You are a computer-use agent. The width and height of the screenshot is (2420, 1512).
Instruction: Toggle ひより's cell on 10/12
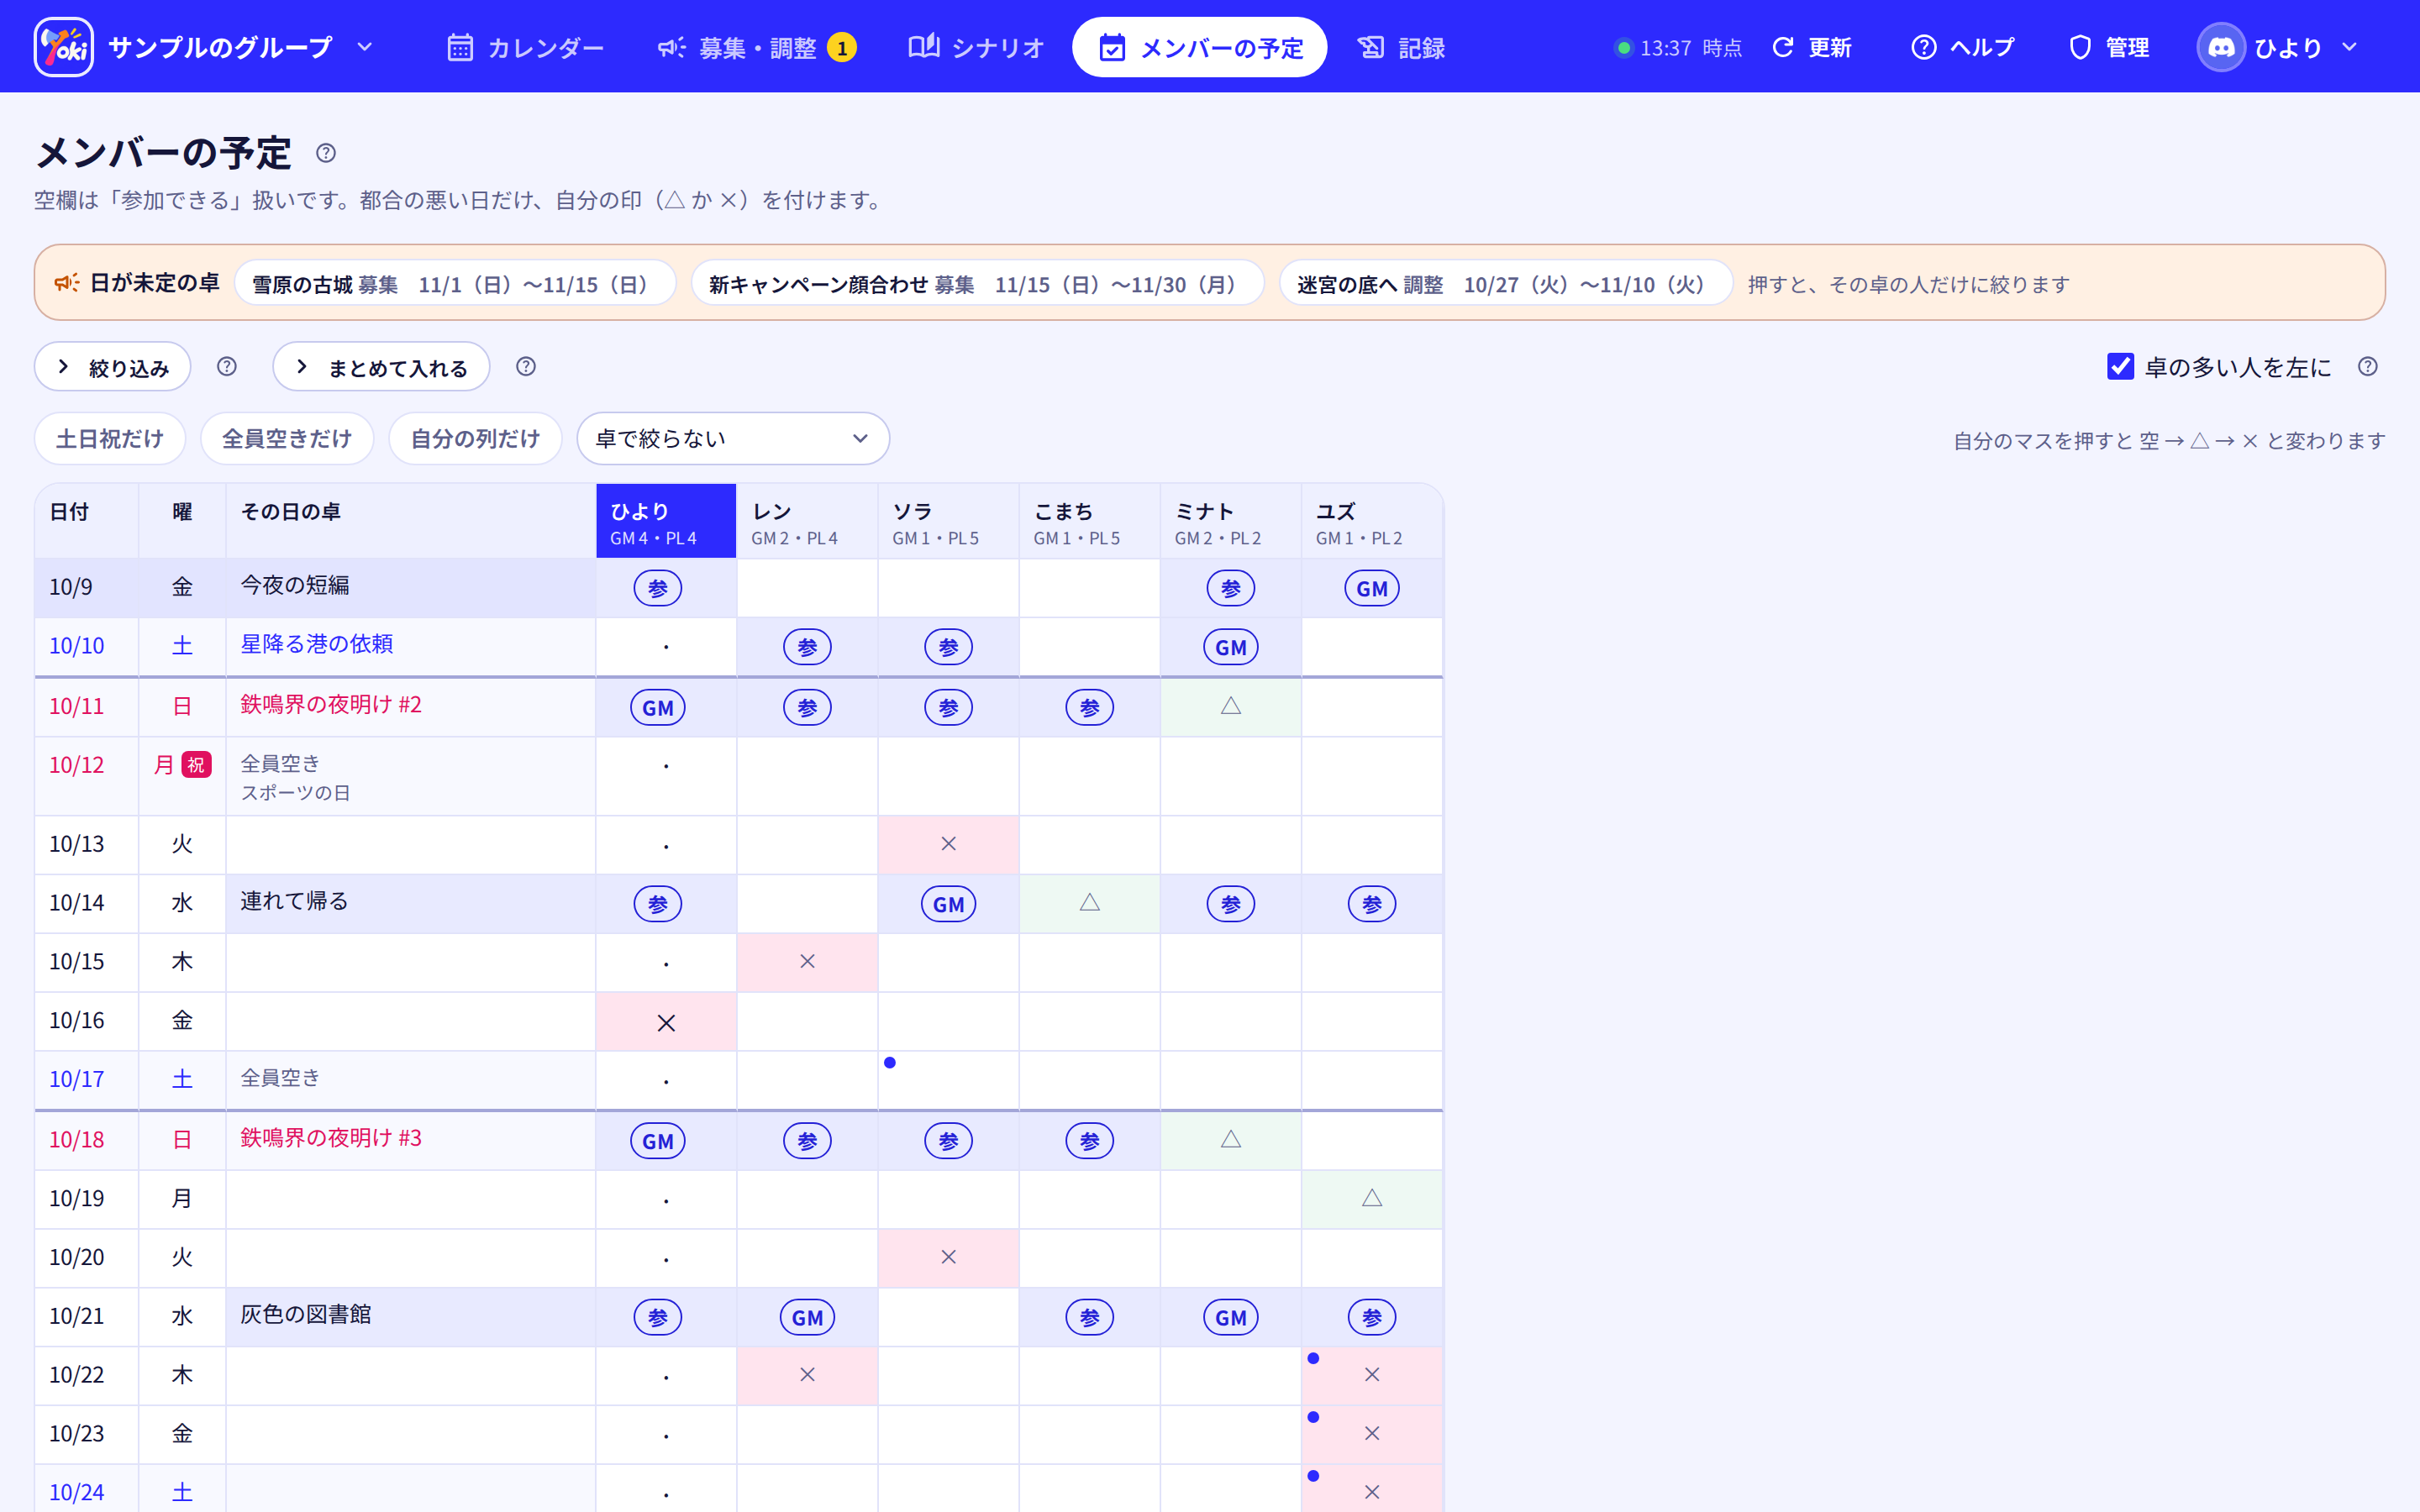[x=666, y=776]
